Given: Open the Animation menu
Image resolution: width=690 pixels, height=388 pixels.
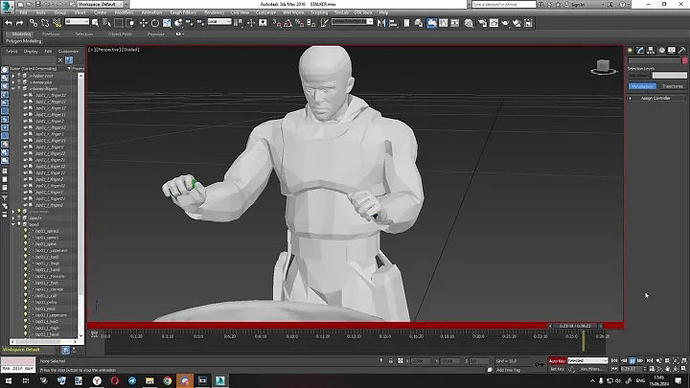Looking at the screenshot, I should pos(151,13).
